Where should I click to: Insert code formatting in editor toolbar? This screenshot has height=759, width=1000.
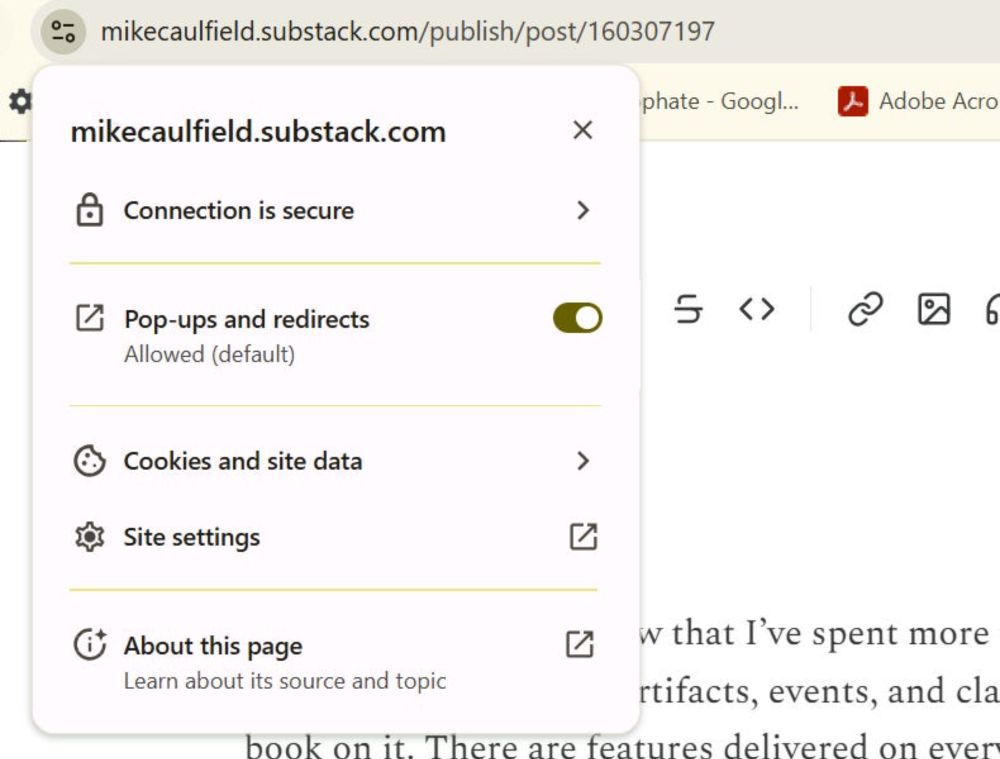click(x=757, y=309)
